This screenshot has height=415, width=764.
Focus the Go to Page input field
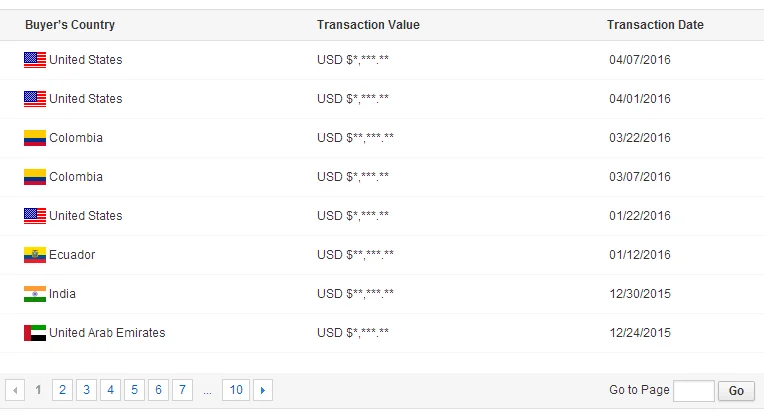694,391
